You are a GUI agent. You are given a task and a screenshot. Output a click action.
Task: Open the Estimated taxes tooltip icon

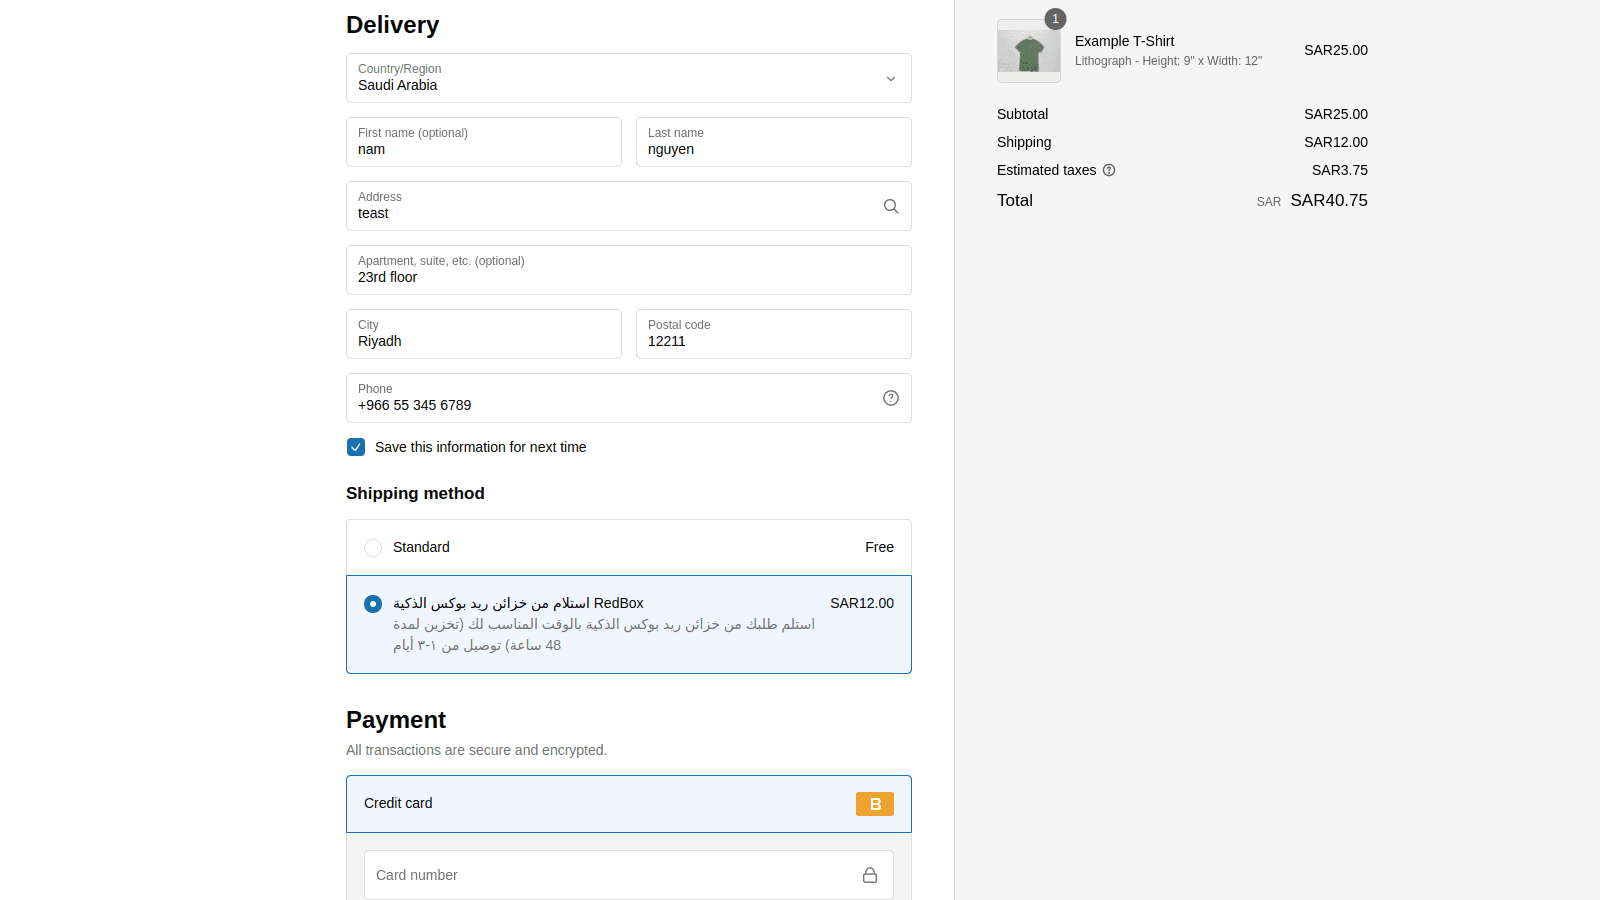coord(1108,170)
